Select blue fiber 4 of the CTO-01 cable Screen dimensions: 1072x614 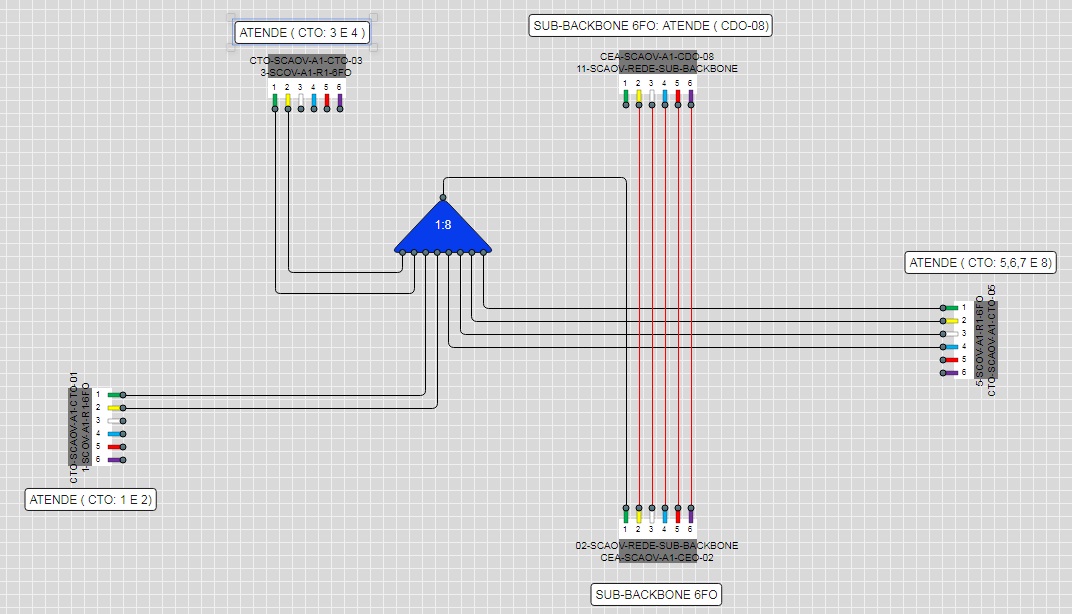pyautogui.click(x=114, y=434)
